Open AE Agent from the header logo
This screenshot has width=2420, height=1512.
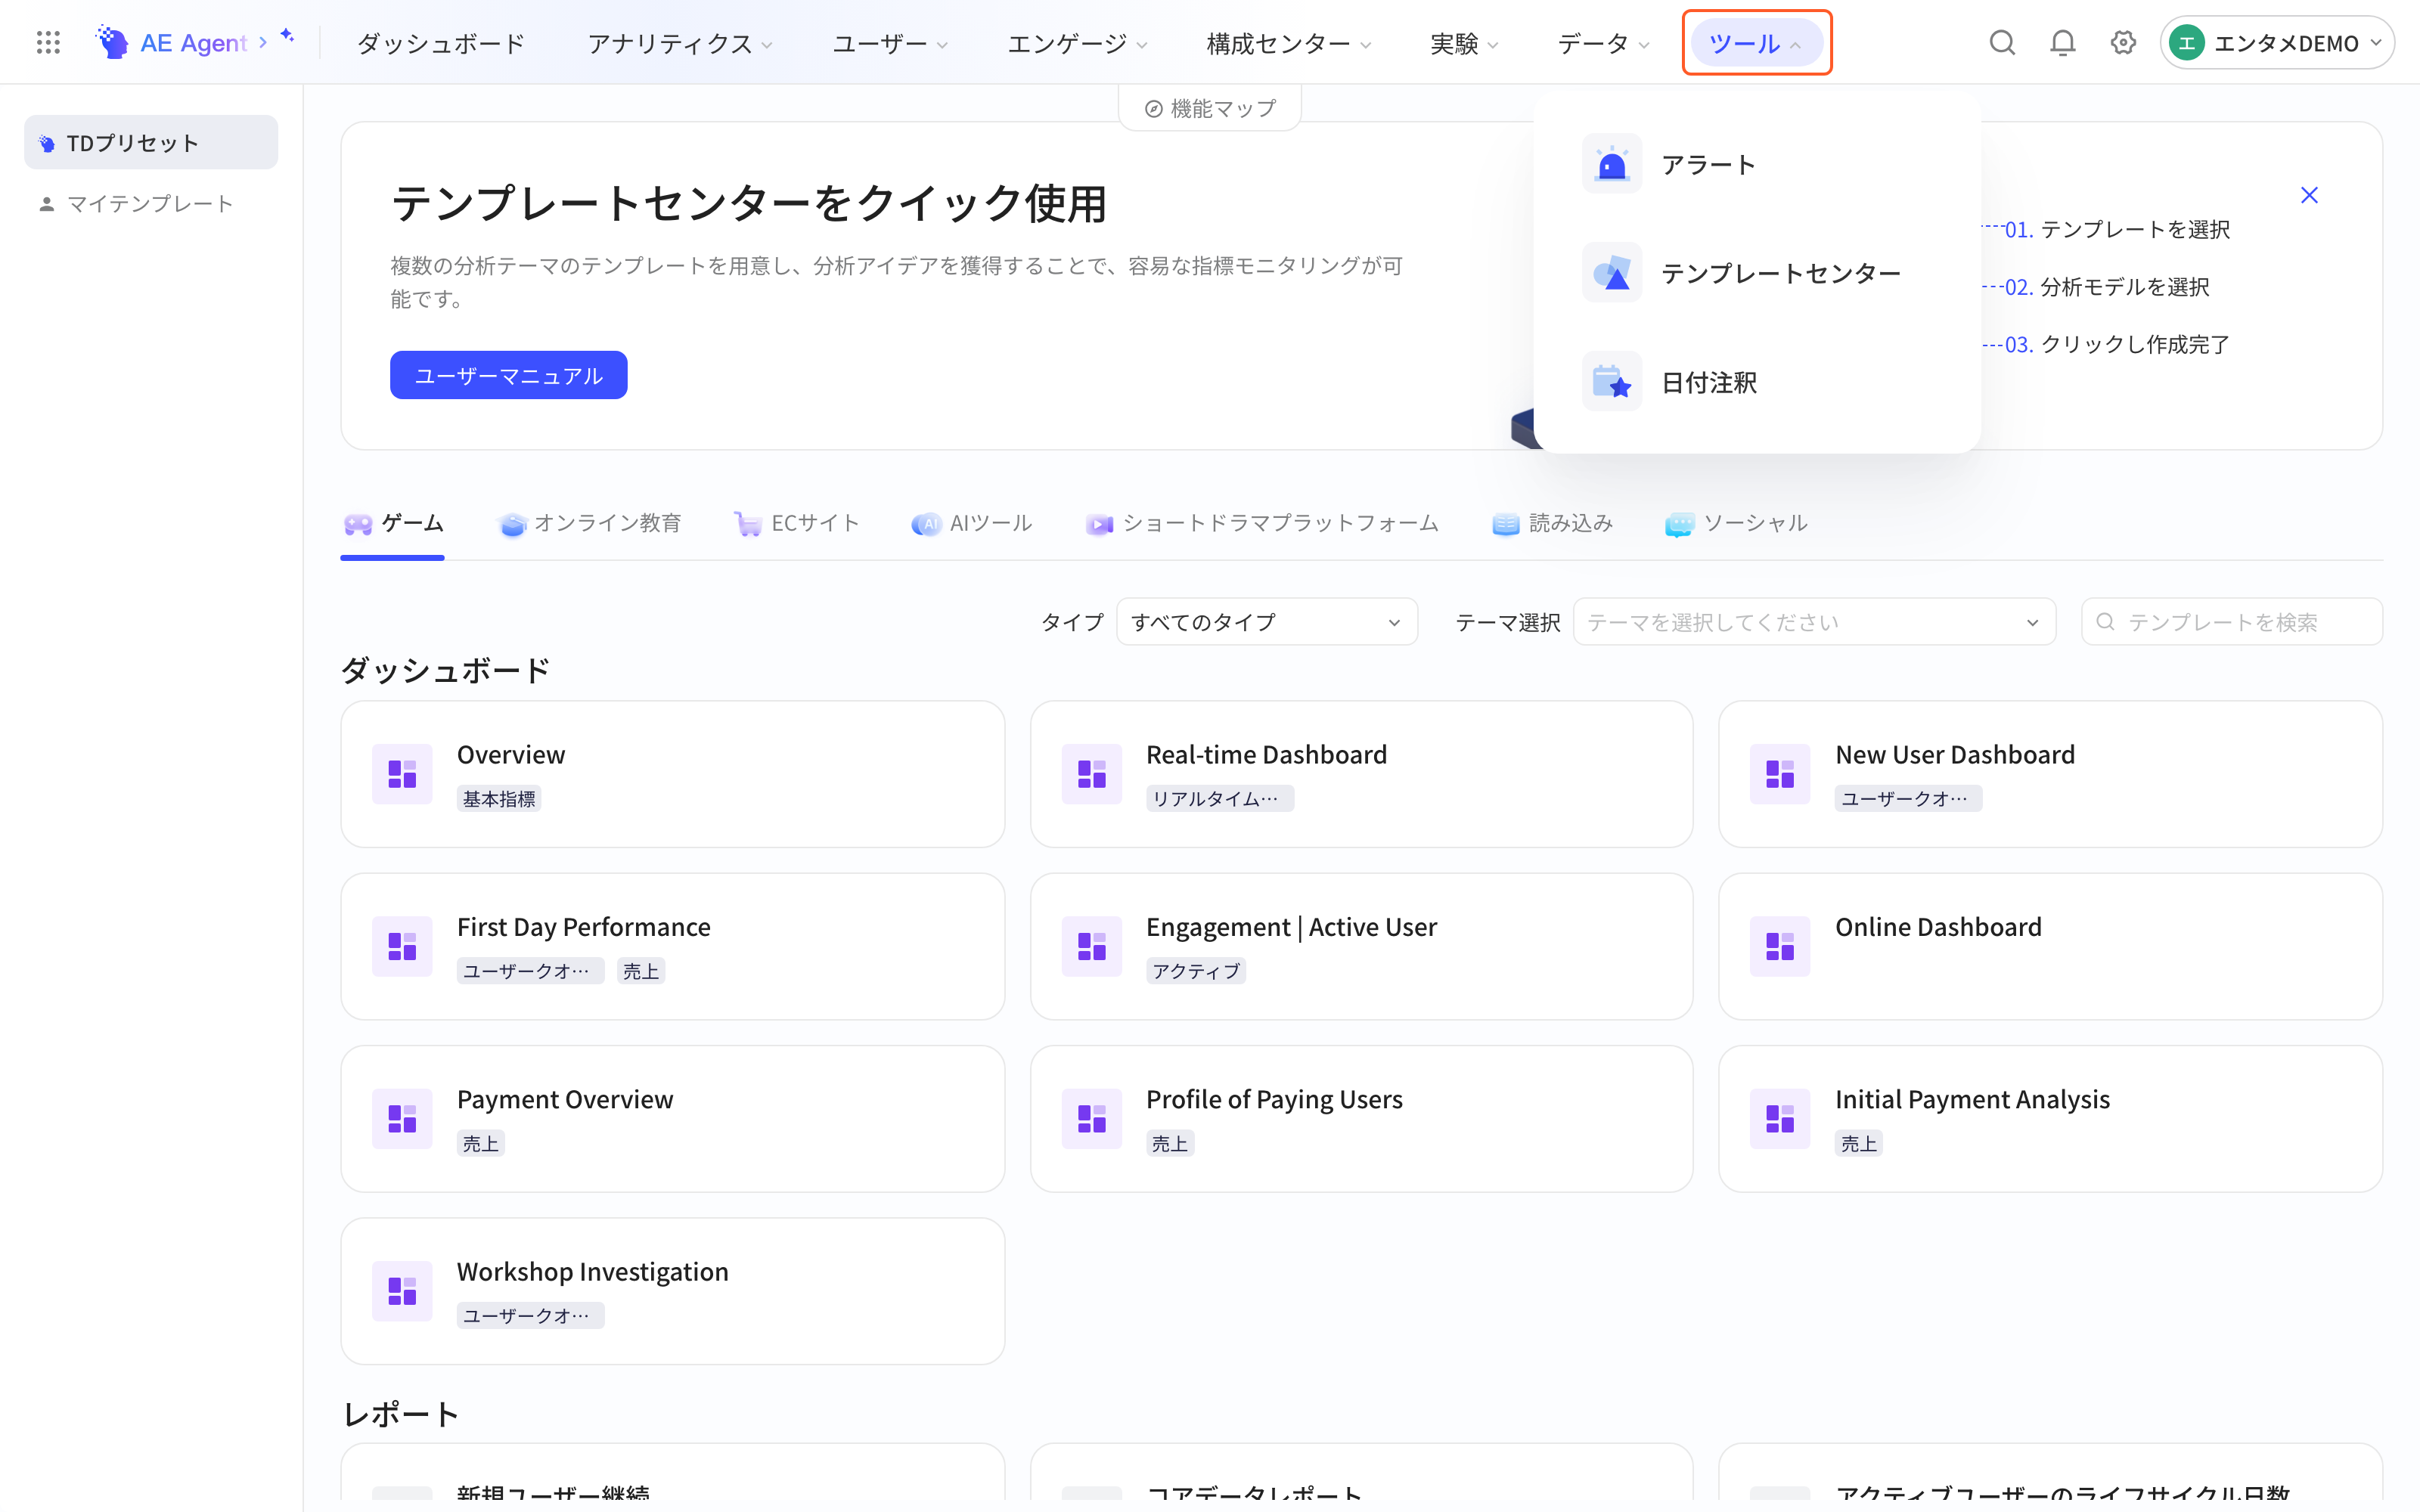pyautogui.click(x=182, y=42)
